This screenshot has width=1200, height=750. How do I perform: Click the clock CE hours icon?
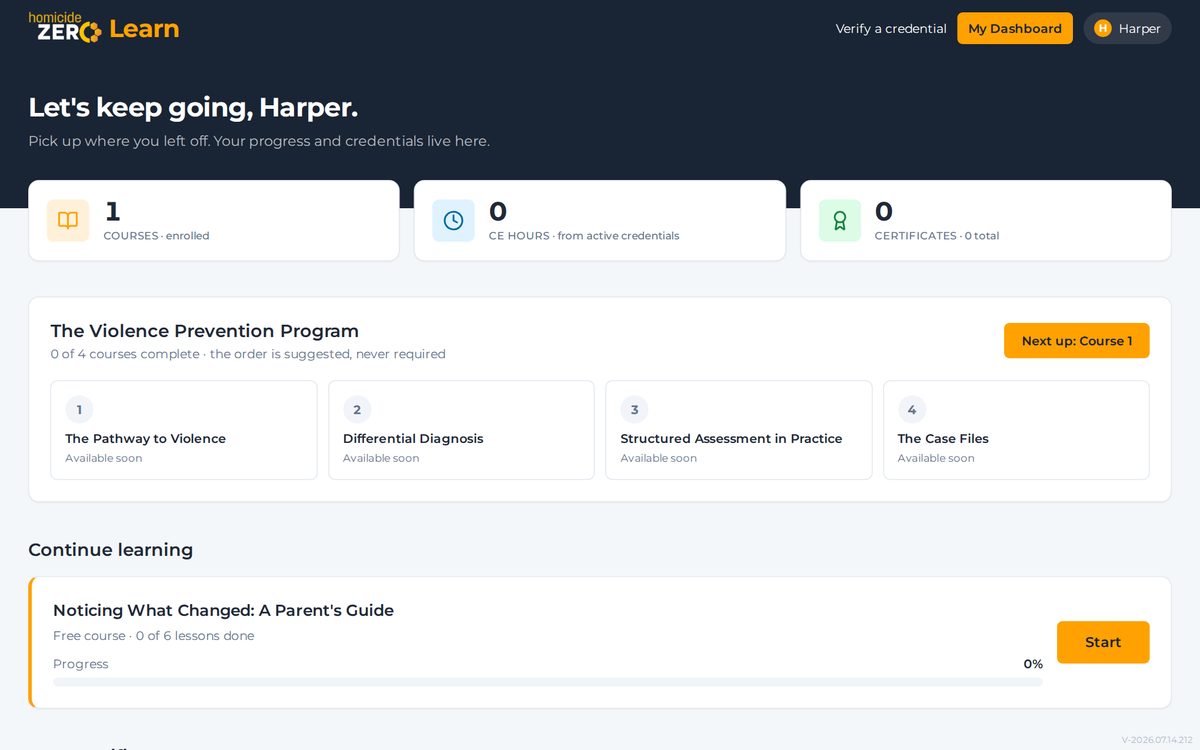(453, 221)
